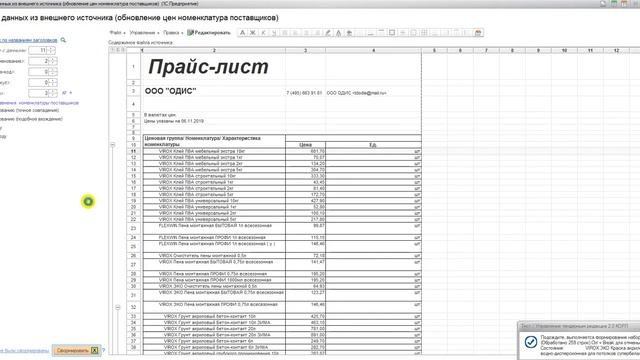Image resolution: width=640 pixels, height=360 pixels.
Task: Adjust stepper of the third numeric field
Action: (53, 71)
